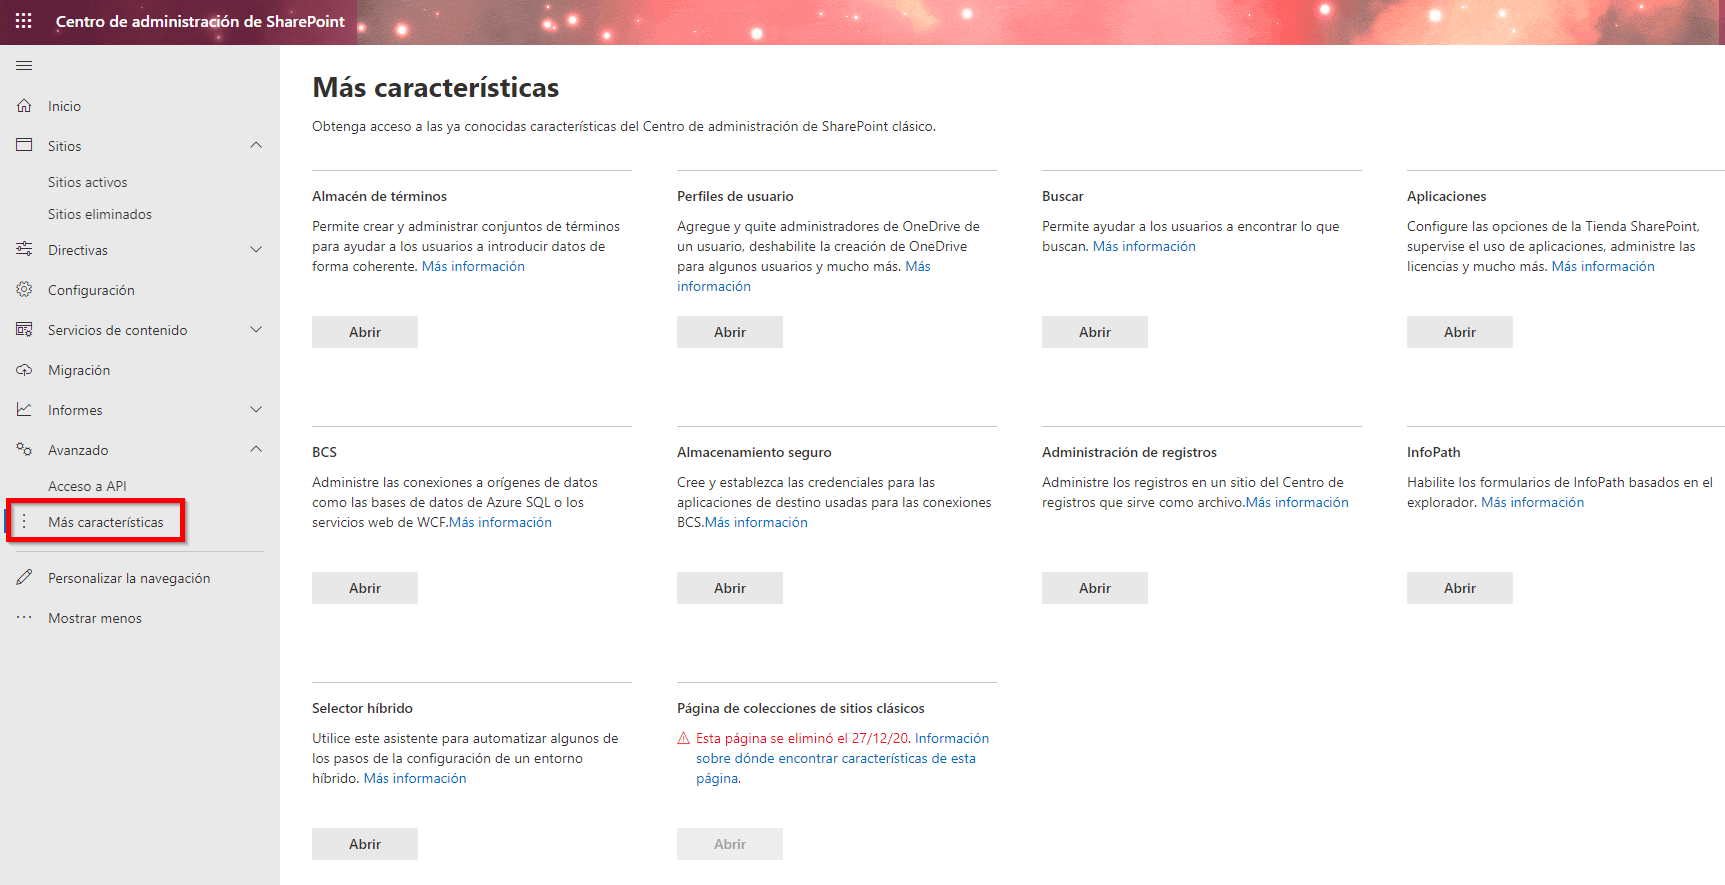Expand the Informes section chevron

256,410
